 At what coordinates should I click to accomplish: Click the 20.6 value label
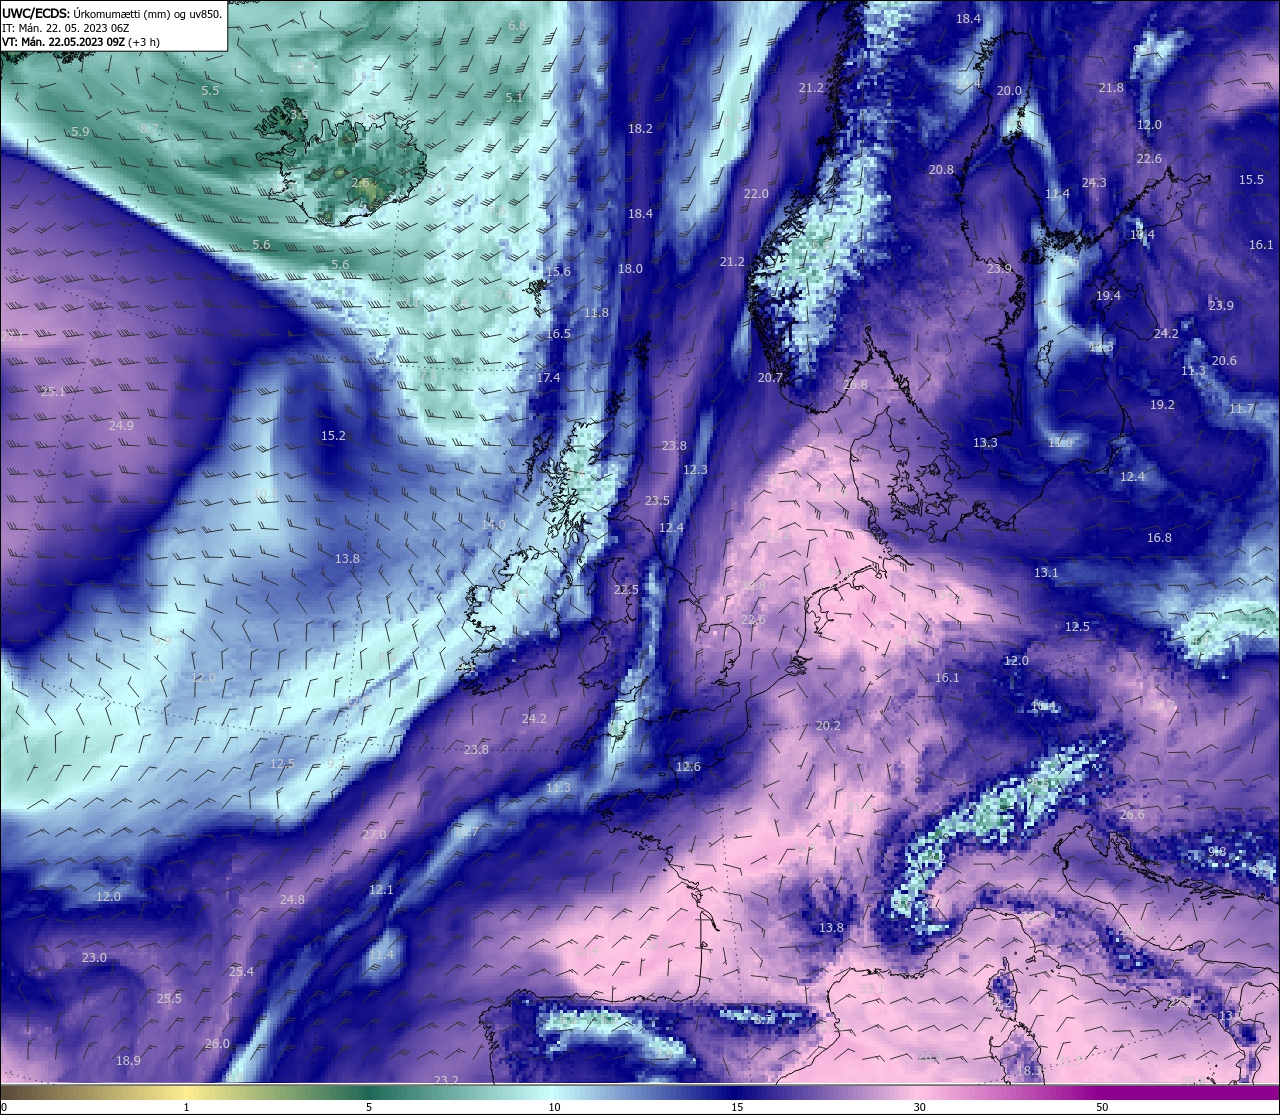[x=1224, y=360]
